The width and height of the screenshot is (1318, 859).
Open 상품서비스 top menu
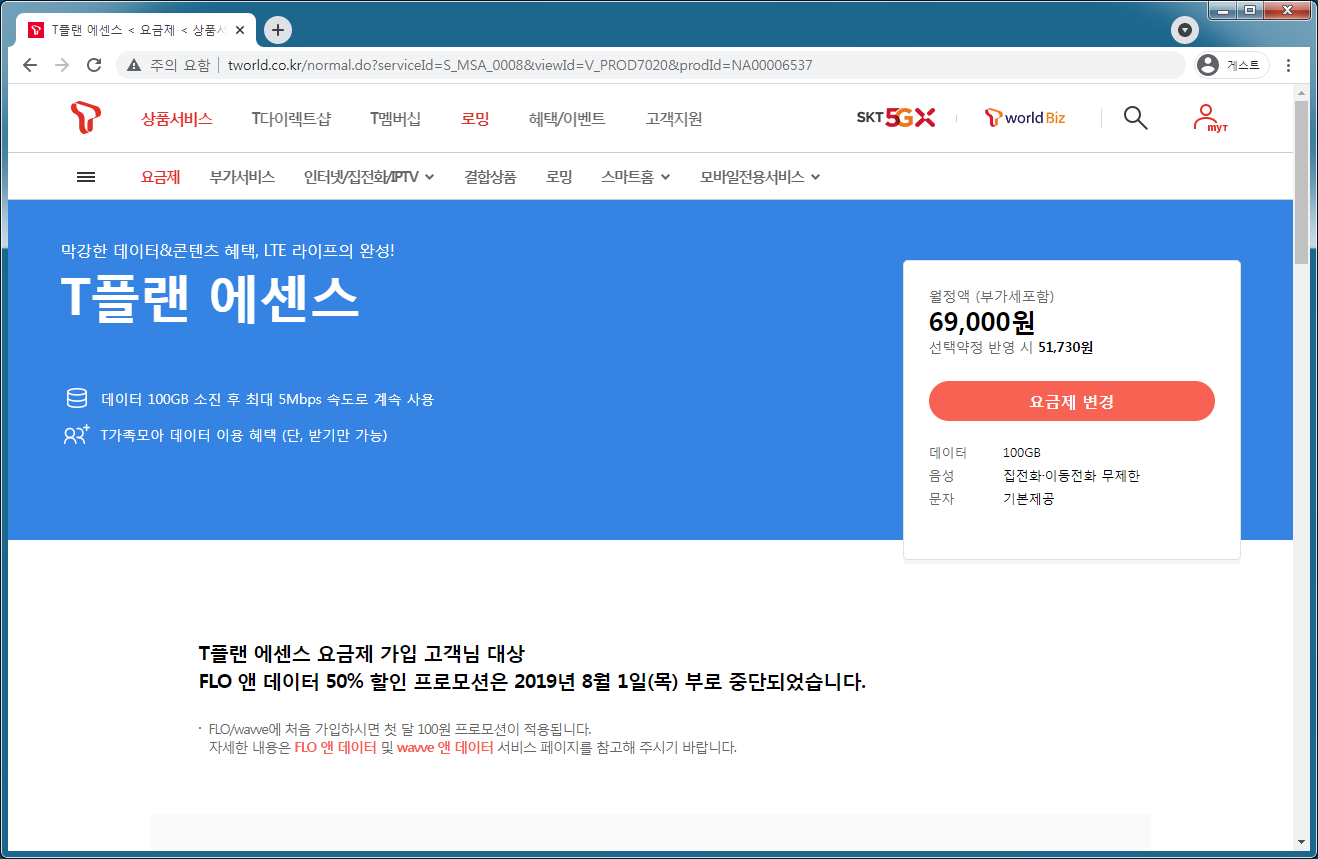coord(177,118)
